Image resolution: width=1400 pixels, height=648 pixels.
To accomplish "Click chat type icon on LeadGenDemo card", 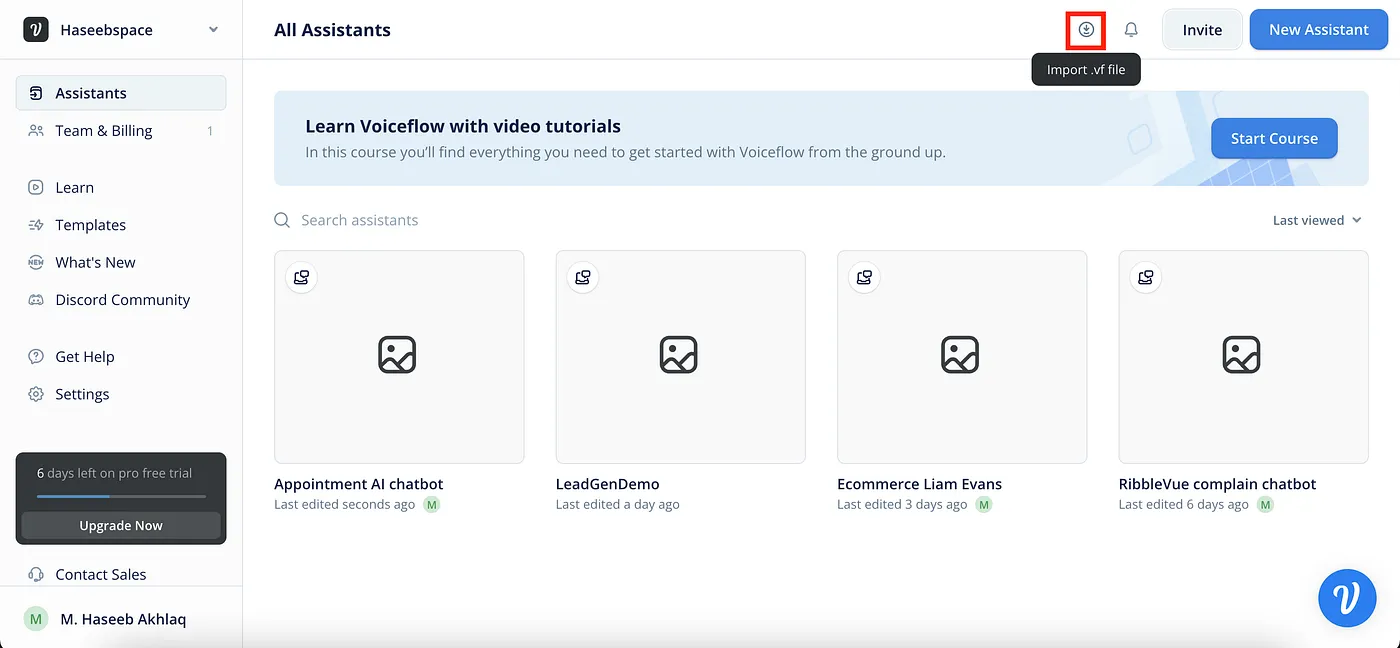I will [583, 277].
